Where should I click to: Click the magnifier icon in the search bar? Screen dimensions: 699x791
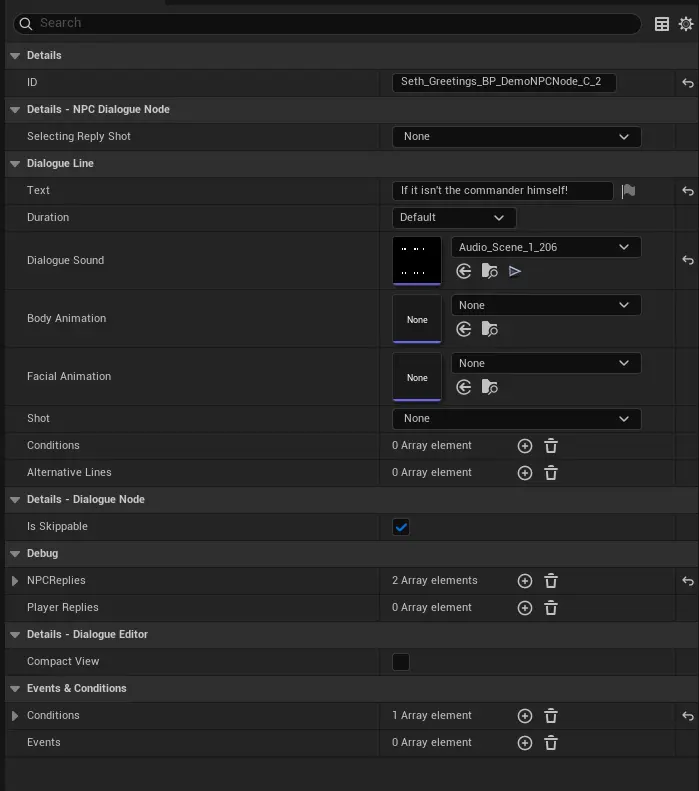tap(26, 24)
